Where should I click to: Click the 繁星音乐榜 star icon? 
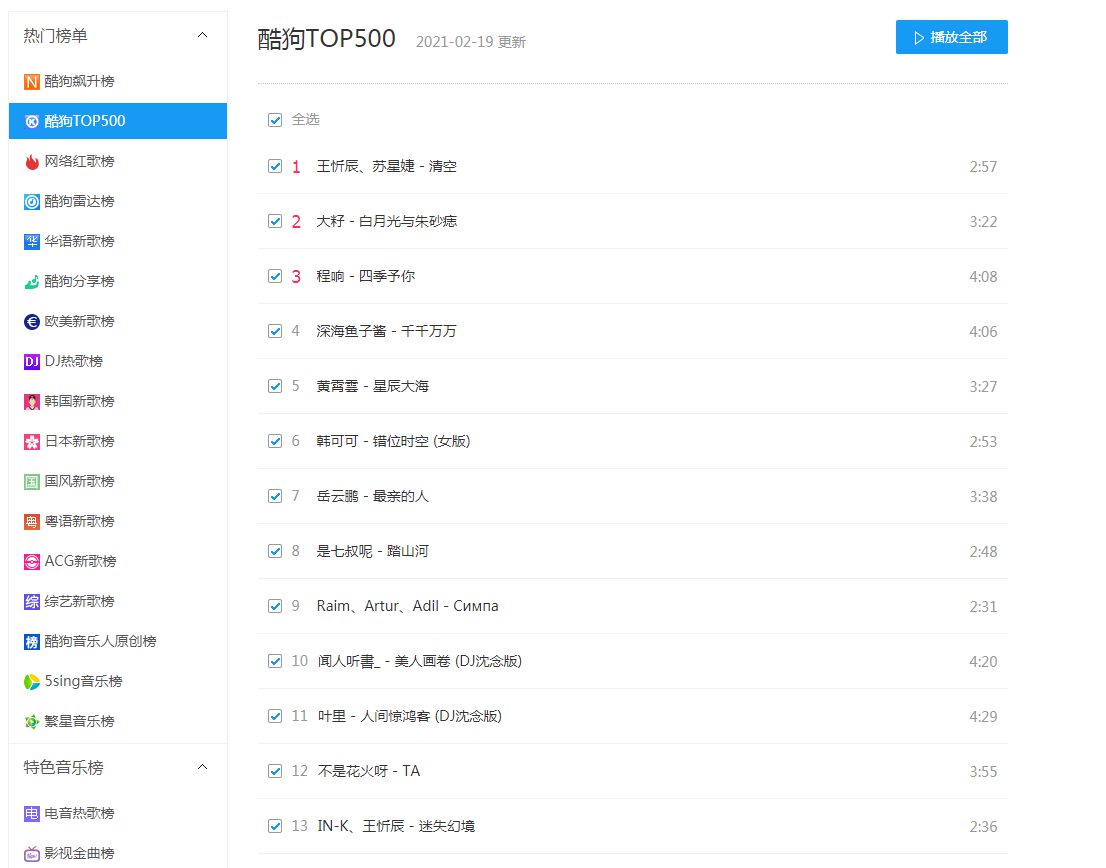[32, 721]
